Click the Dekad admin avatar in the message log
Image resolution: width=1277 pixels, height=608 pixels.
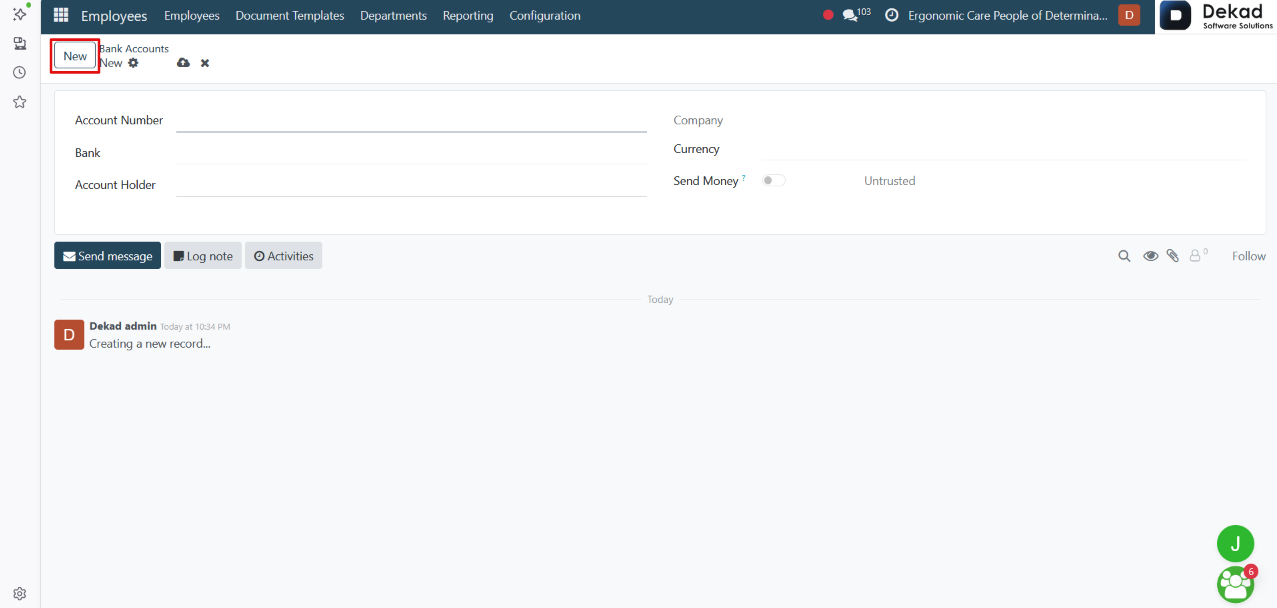[x=68, y=335]
